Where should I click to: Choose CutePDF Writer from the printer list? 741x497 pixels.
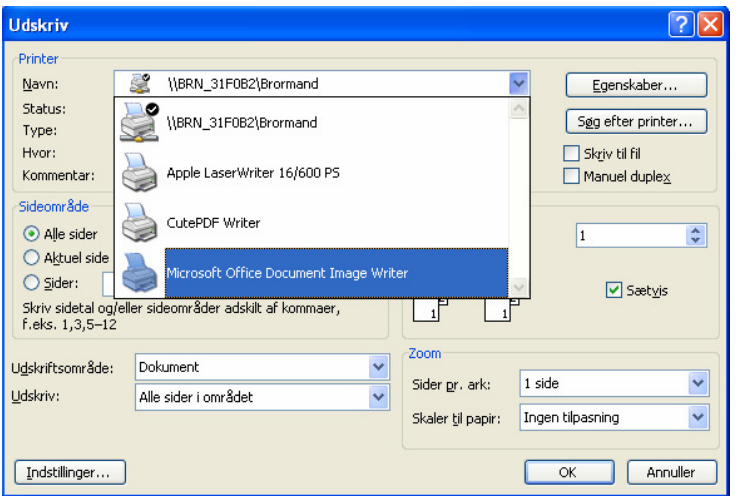[312, 223]
